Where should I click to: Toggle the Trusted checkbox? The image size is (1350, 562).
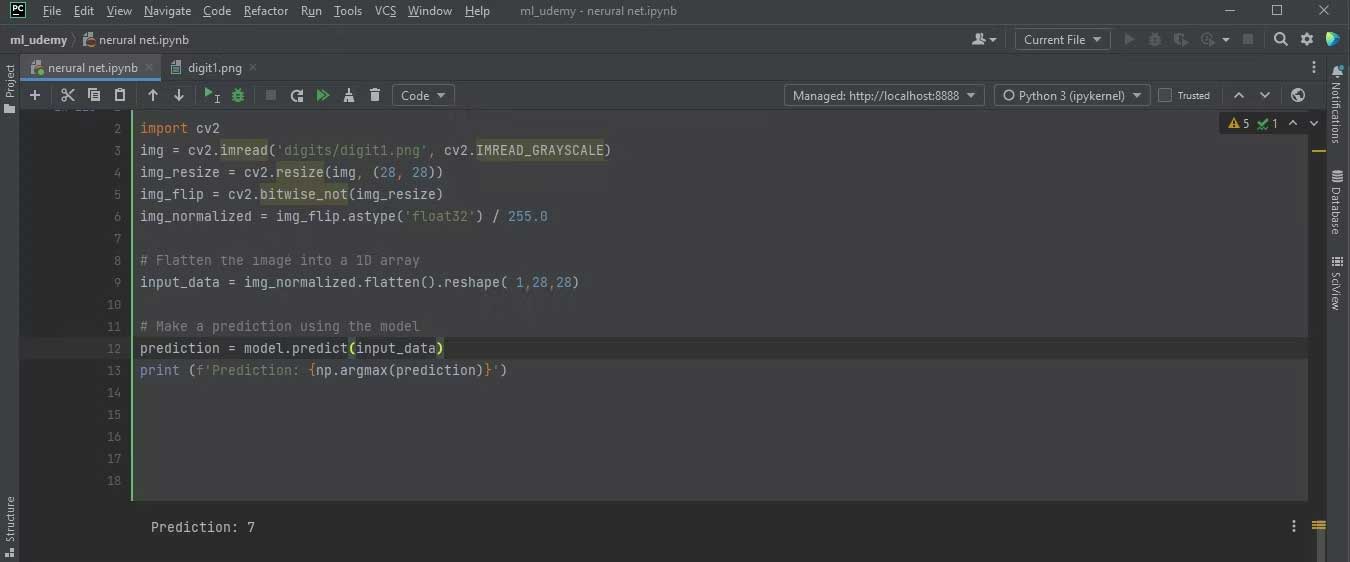(x=1164, y=95)
